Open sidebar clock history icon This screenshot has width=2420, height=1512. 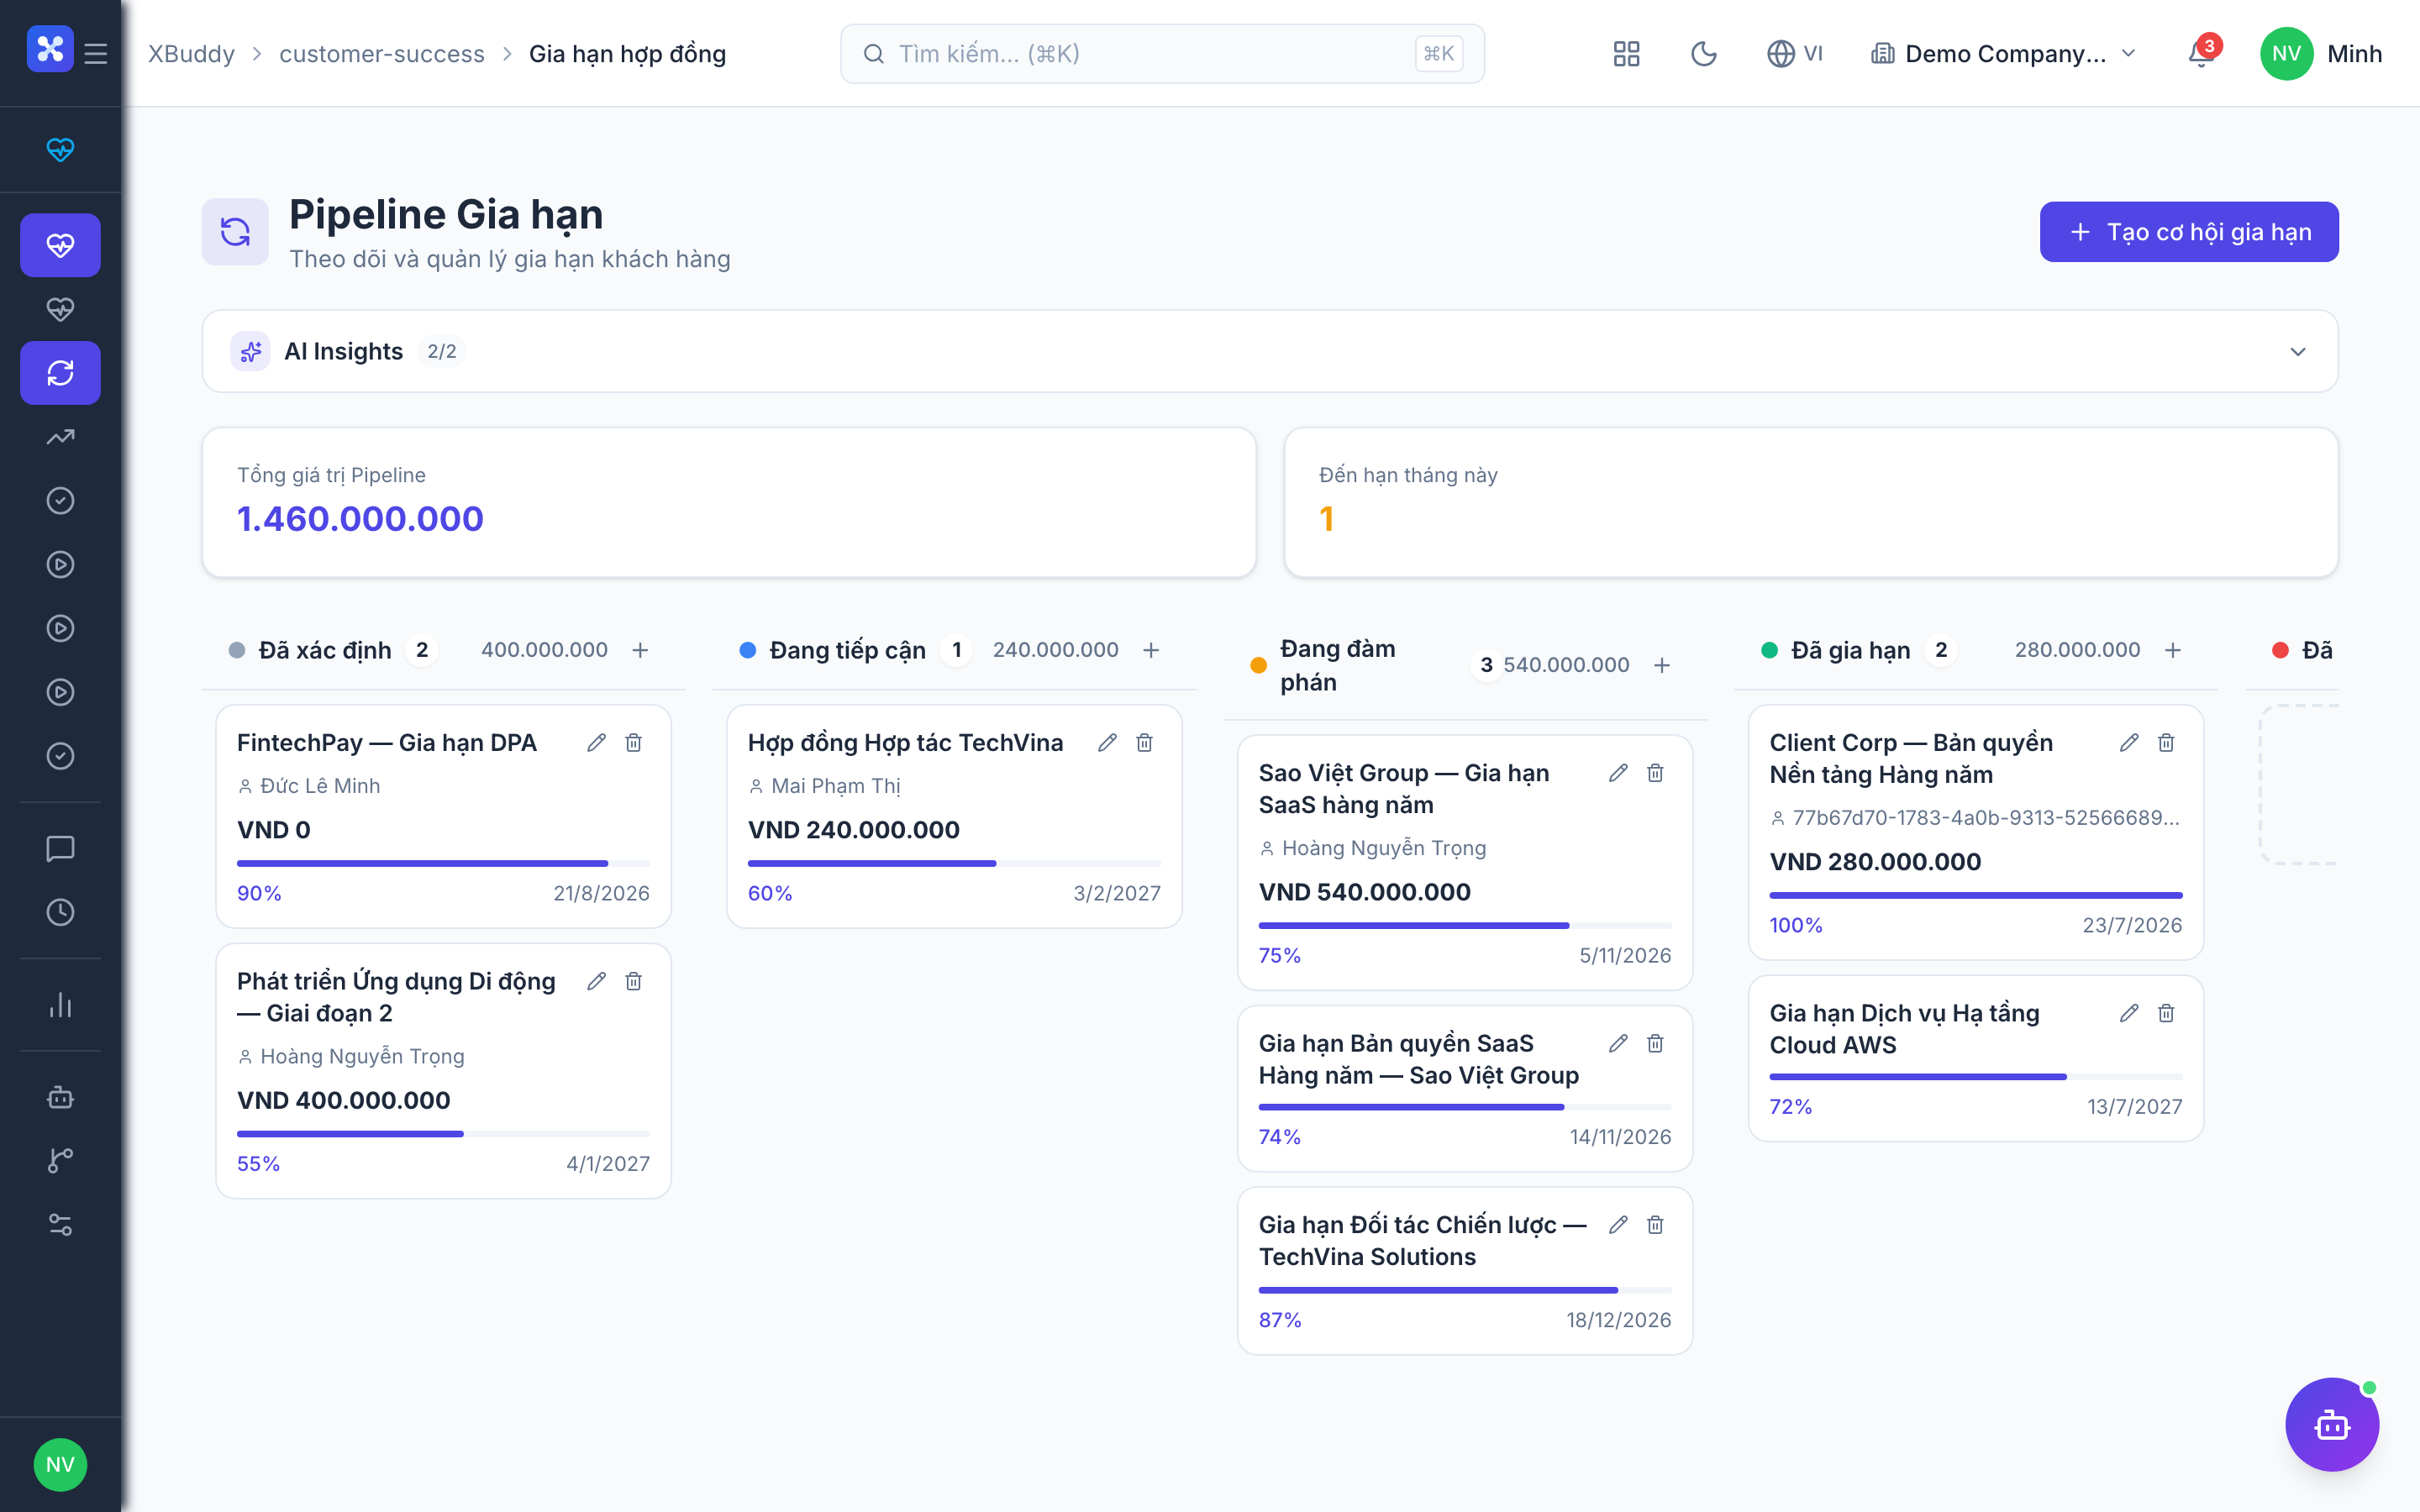click(60, 912)
